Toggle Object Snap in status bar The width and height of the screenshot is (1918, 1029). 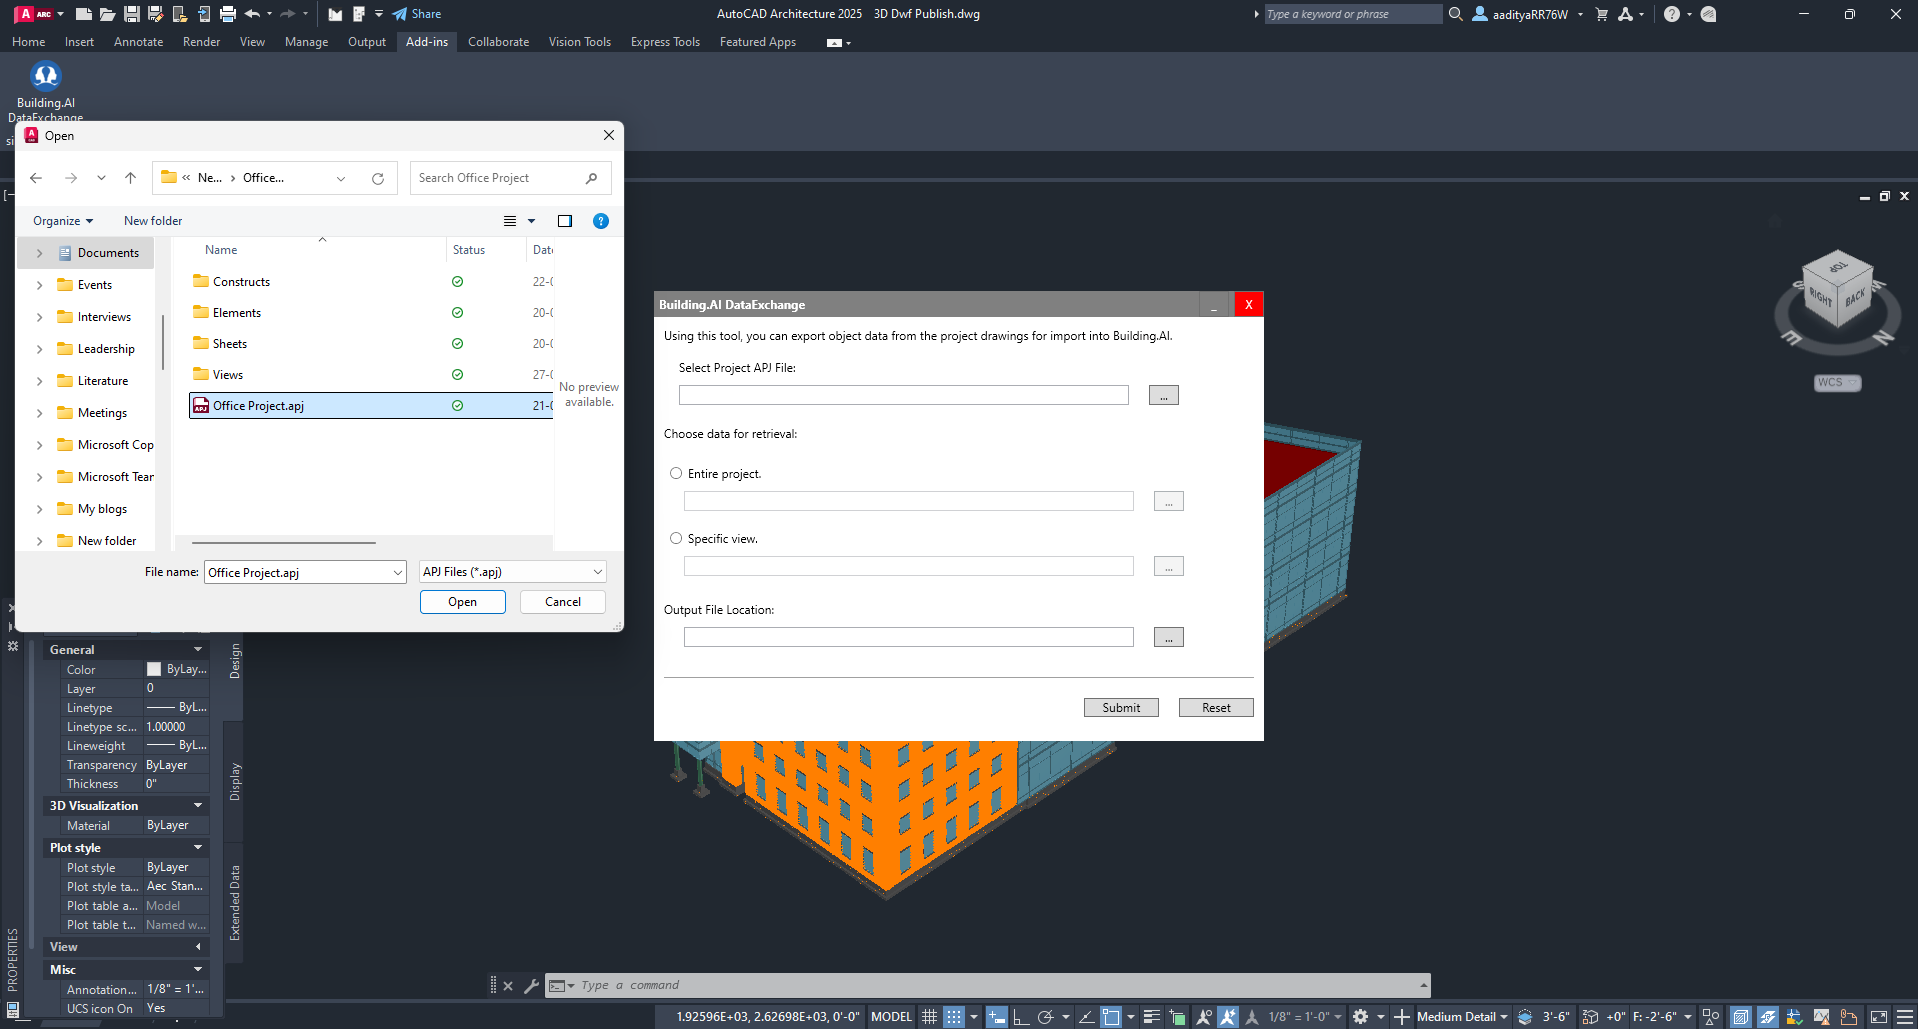coord(1111,1017)
